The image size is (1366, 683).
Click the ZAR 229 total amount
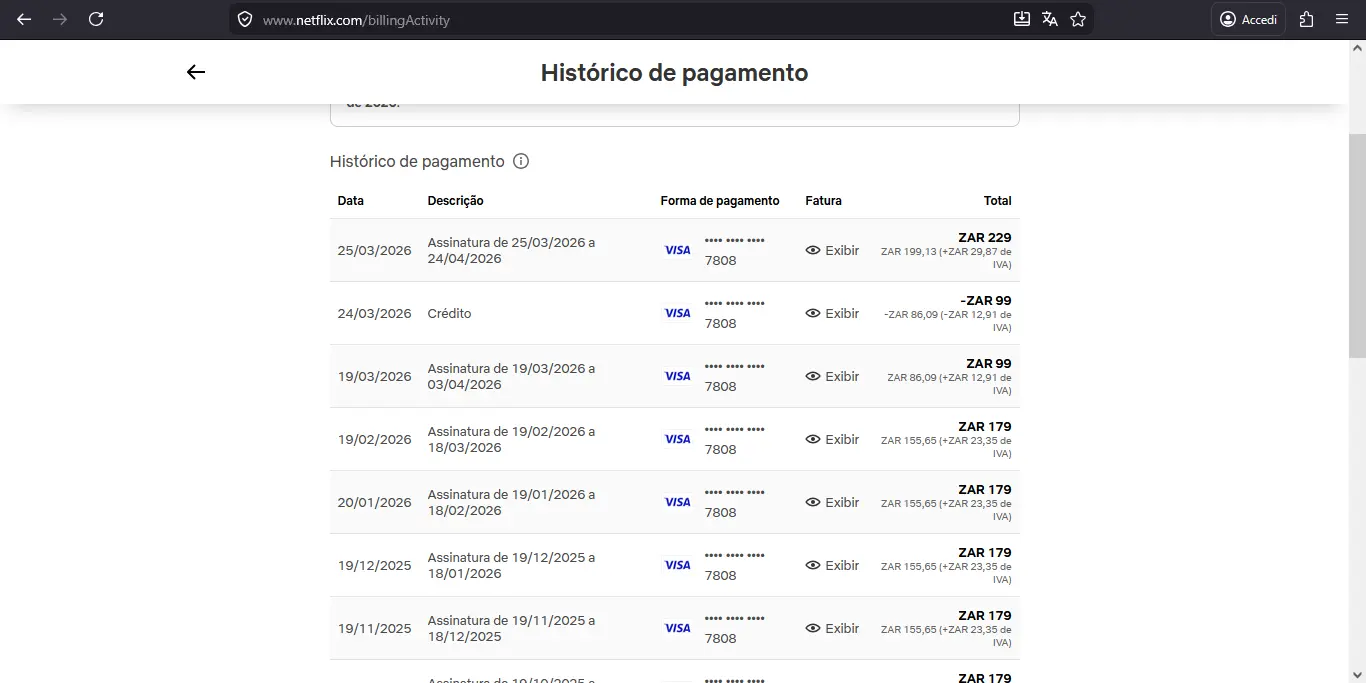coord(985,237)
